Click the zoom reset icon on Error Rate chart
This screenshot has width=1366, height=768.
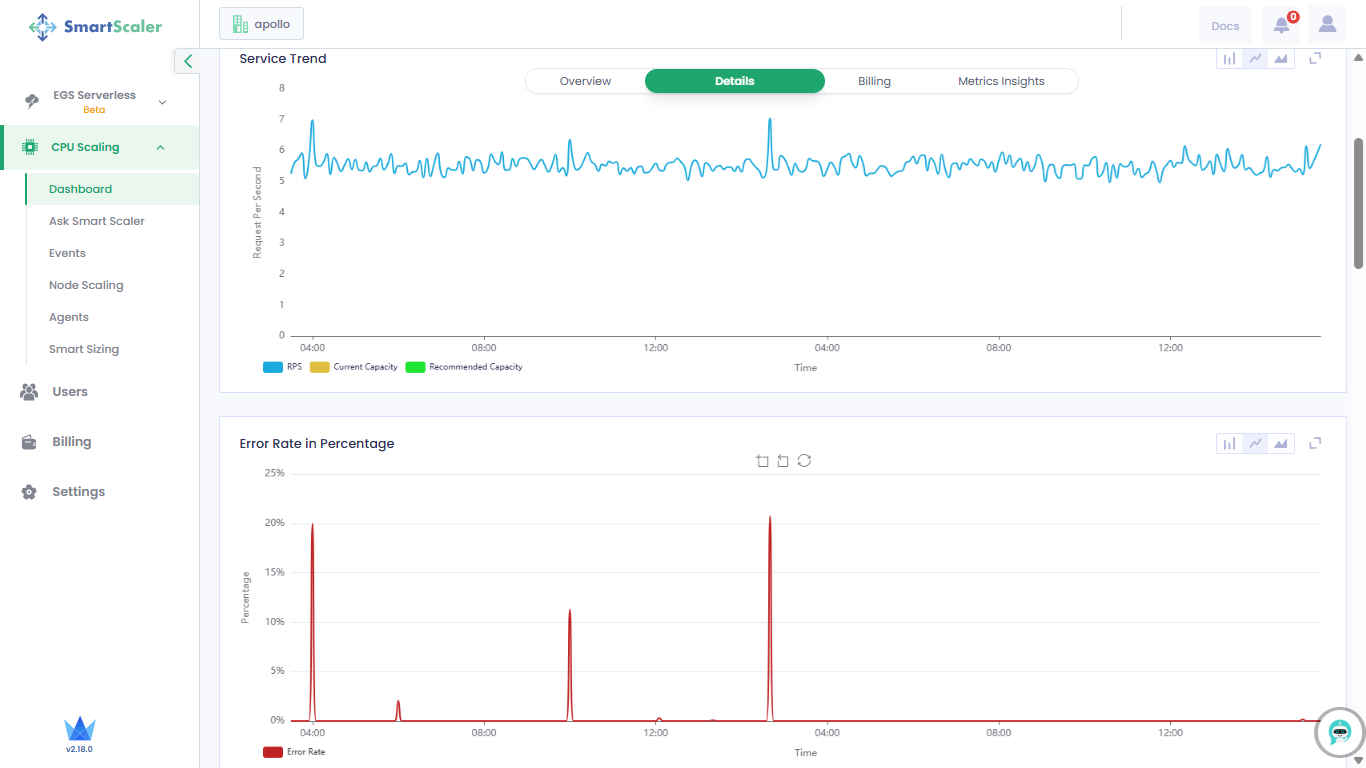pyautogui.click(x=783, y=461)
